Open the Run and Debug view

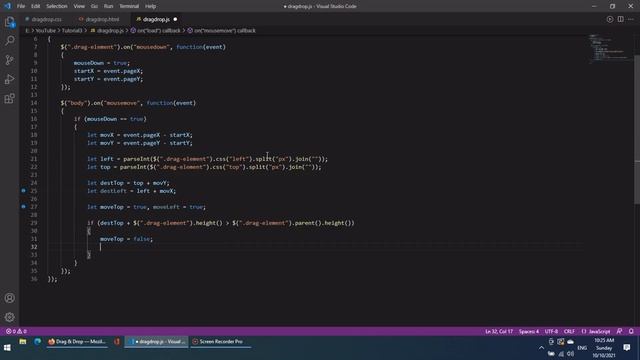point(9,79)
